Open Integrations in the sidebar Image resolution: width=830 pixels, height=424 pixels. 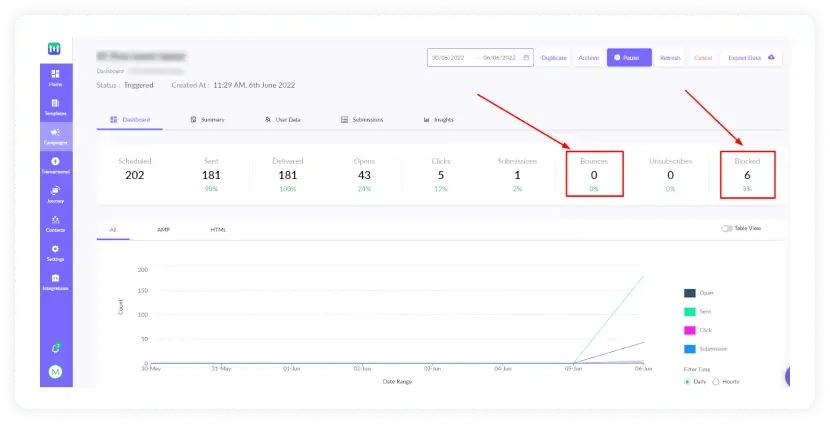pyautogui.click(x=55, y=281)
